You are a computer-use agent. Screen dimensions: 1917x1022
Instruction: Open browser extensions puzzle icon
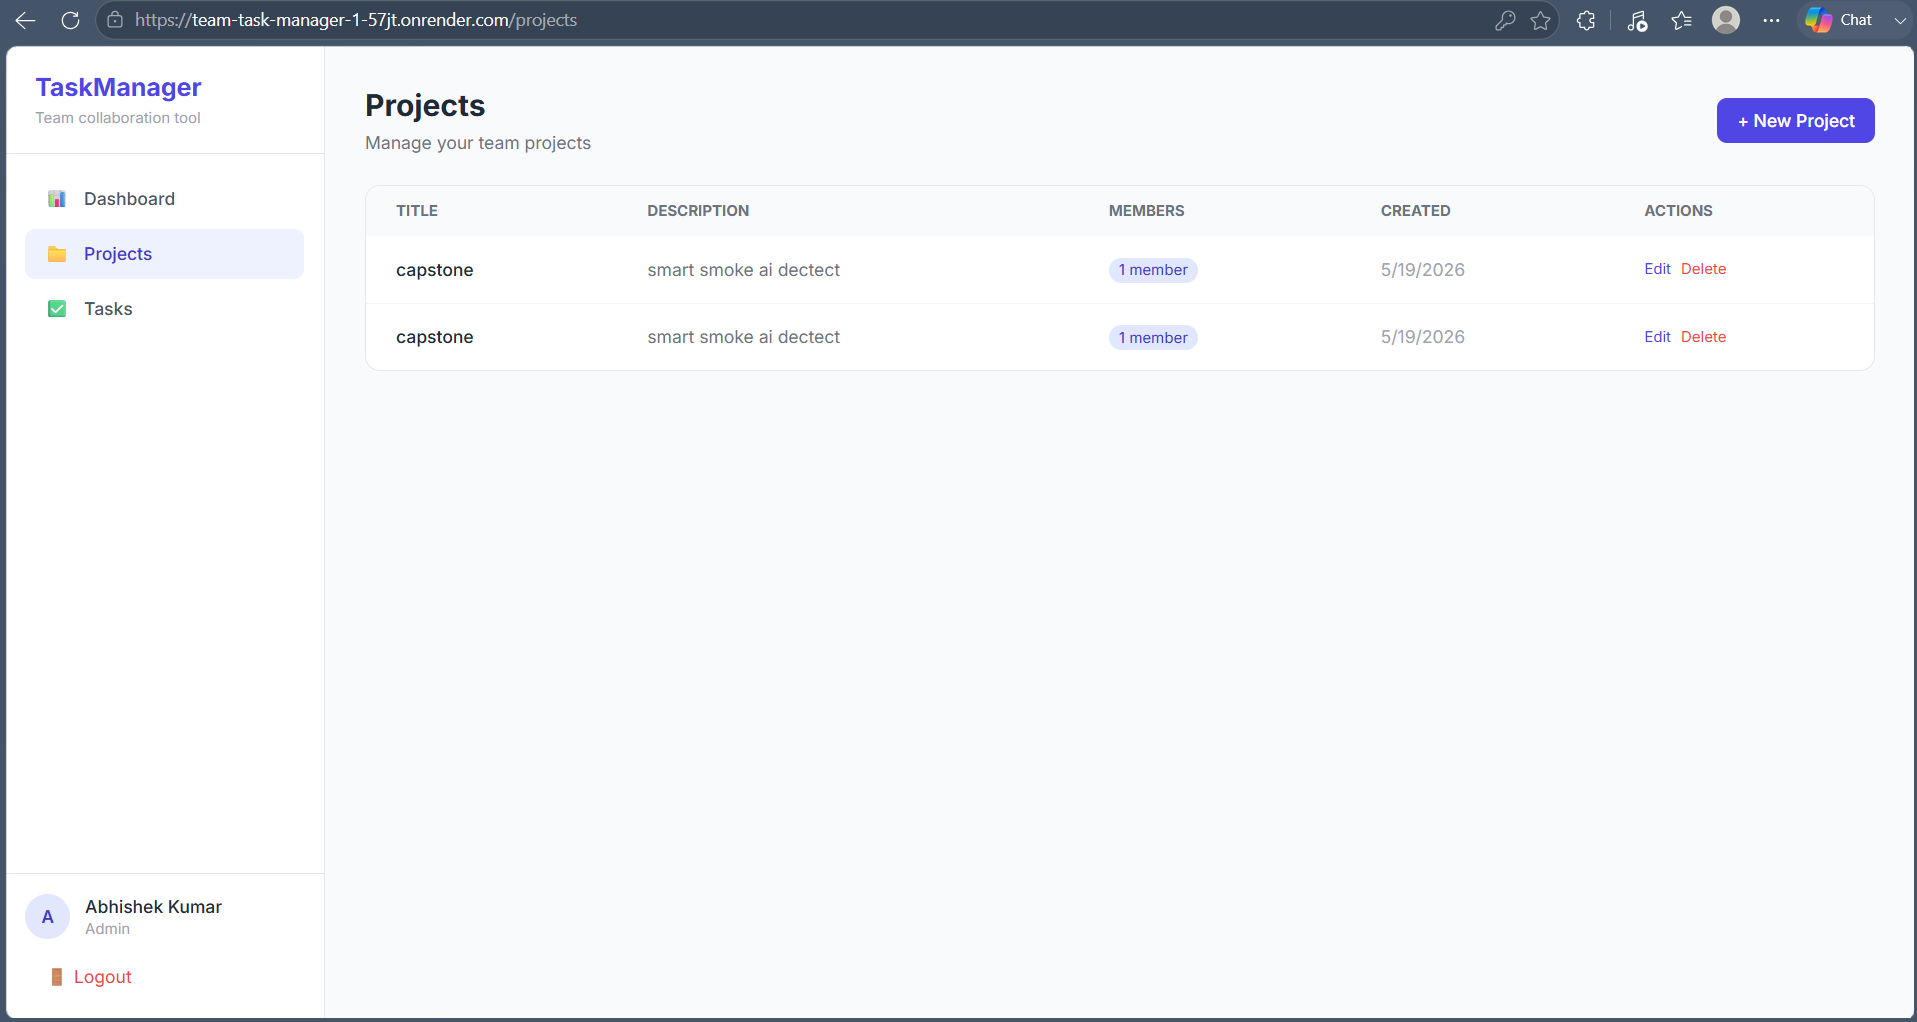click(1586, 20)
